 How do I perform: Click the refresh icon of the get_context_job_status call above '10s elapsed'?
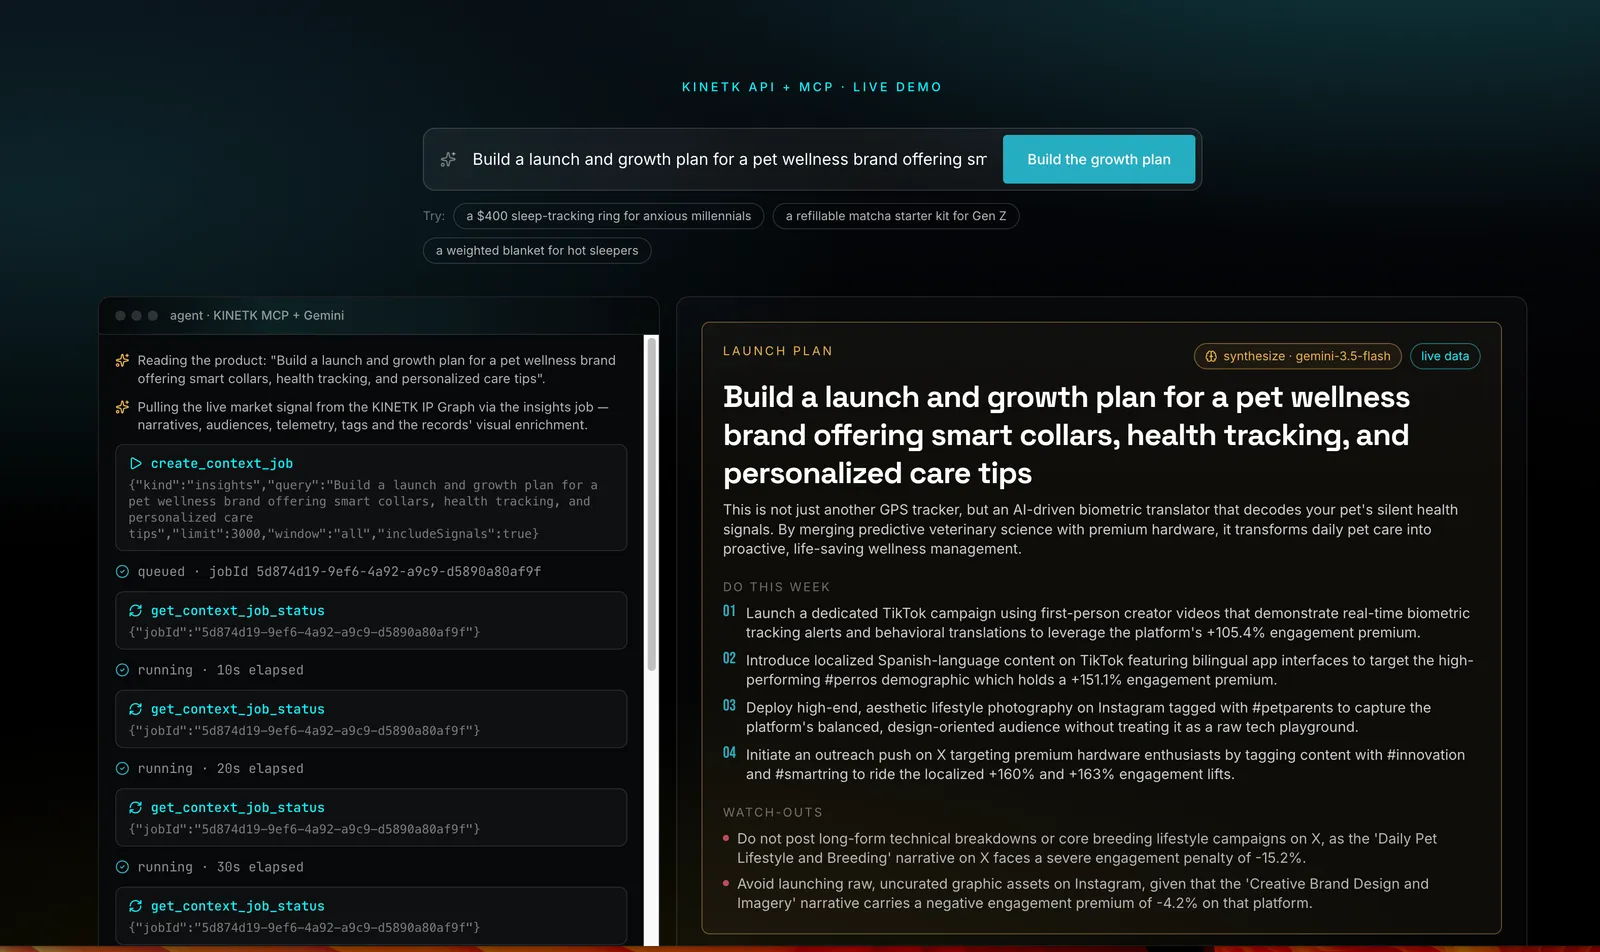(136, 611)
